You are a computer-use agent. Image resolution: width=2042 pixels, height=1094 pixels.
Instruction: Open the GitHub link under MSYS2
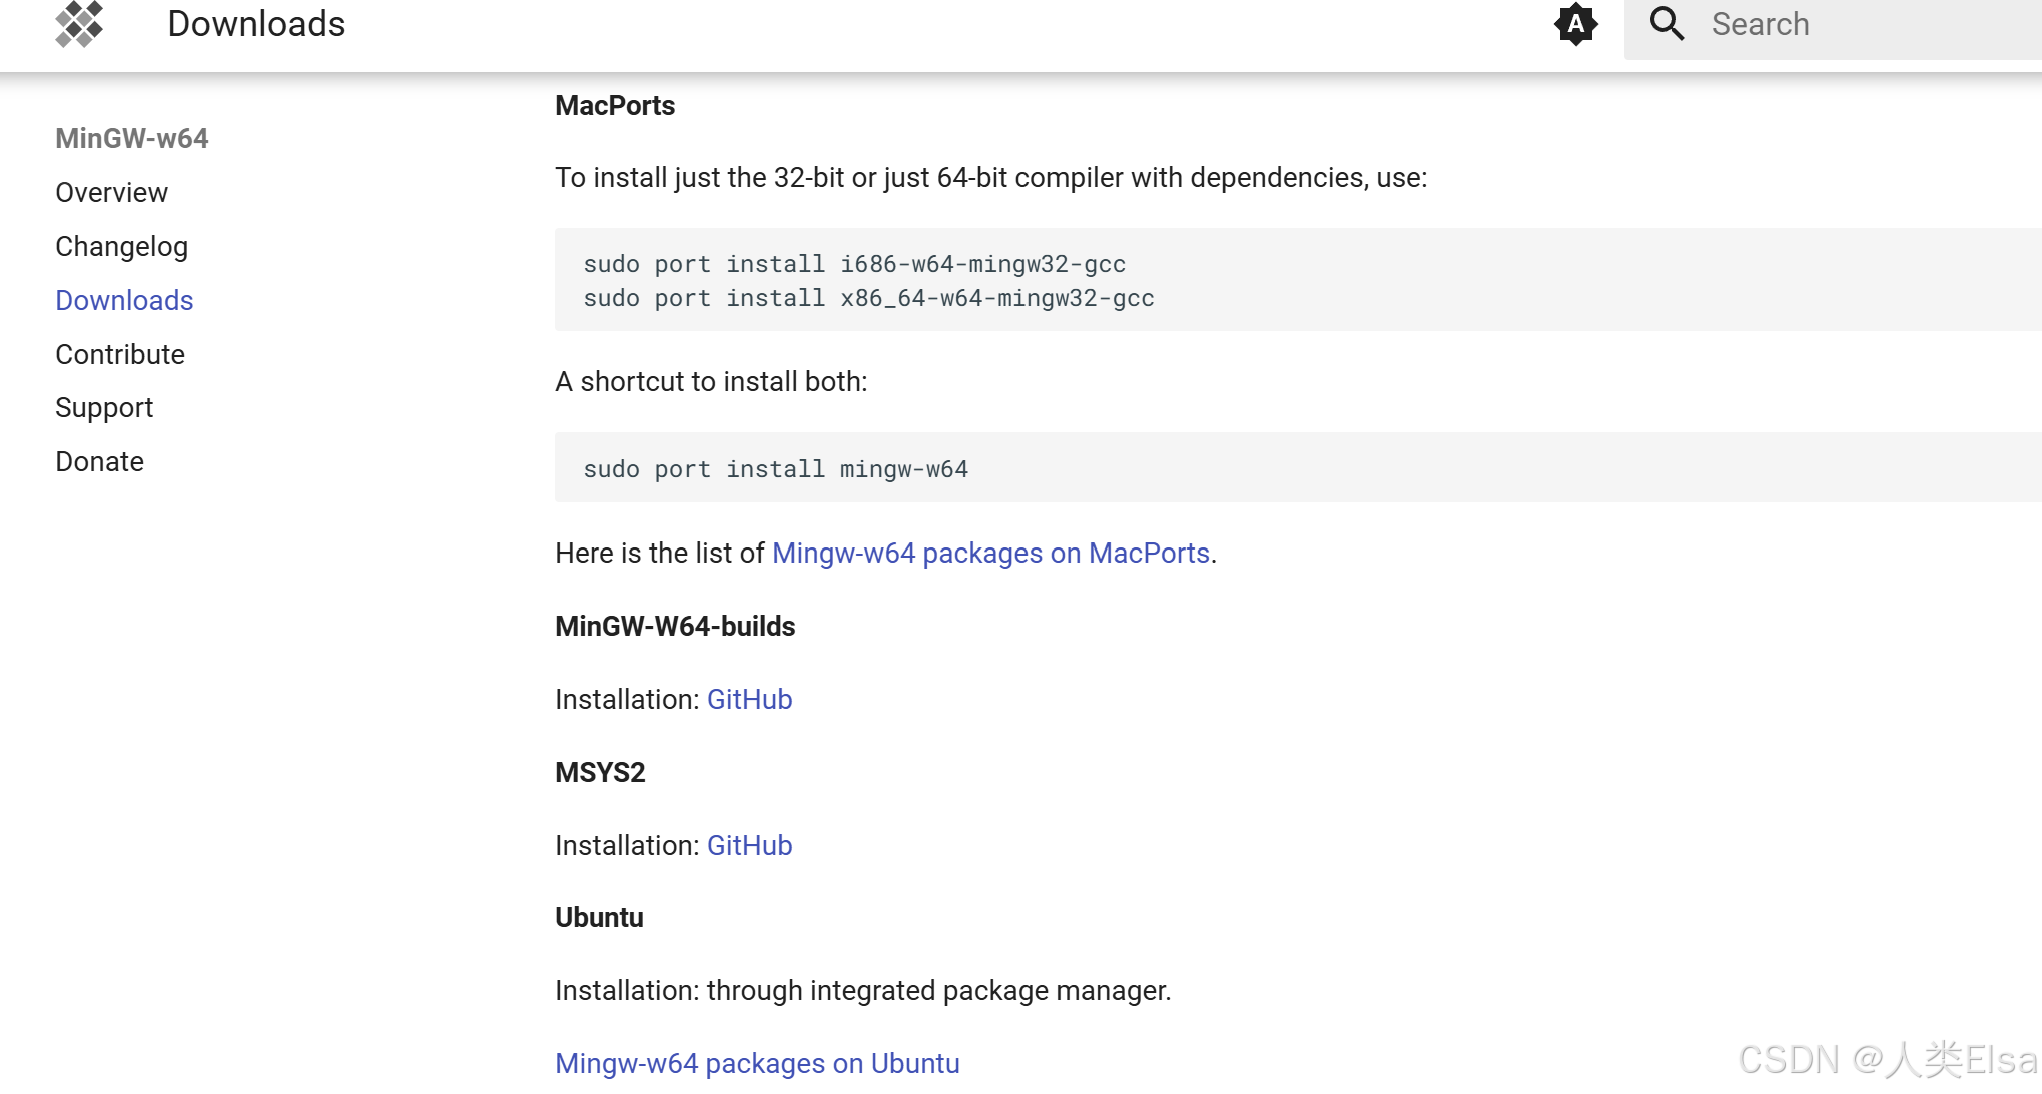tap(749, 845)
